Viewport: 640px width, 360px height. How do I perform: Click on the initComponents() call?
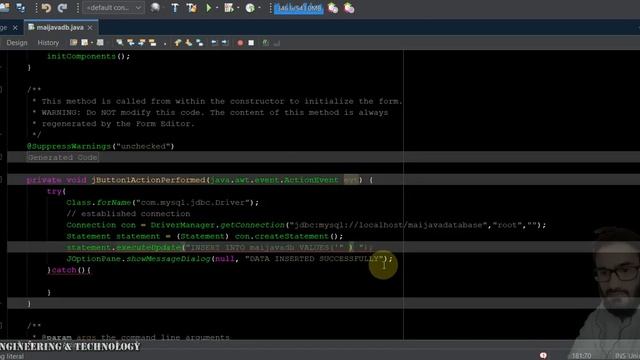point(88,56)
